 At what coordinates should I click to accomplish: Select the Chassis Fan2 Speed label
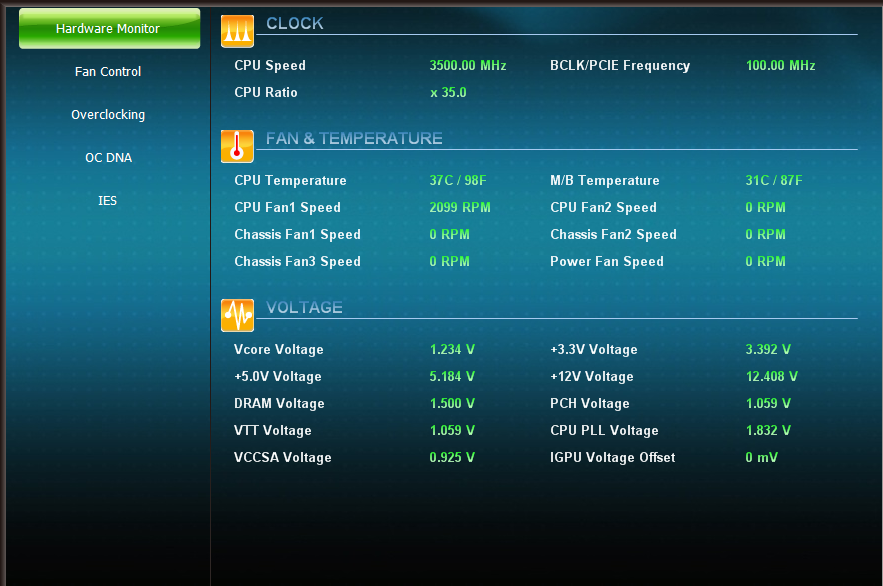[613, 235]
